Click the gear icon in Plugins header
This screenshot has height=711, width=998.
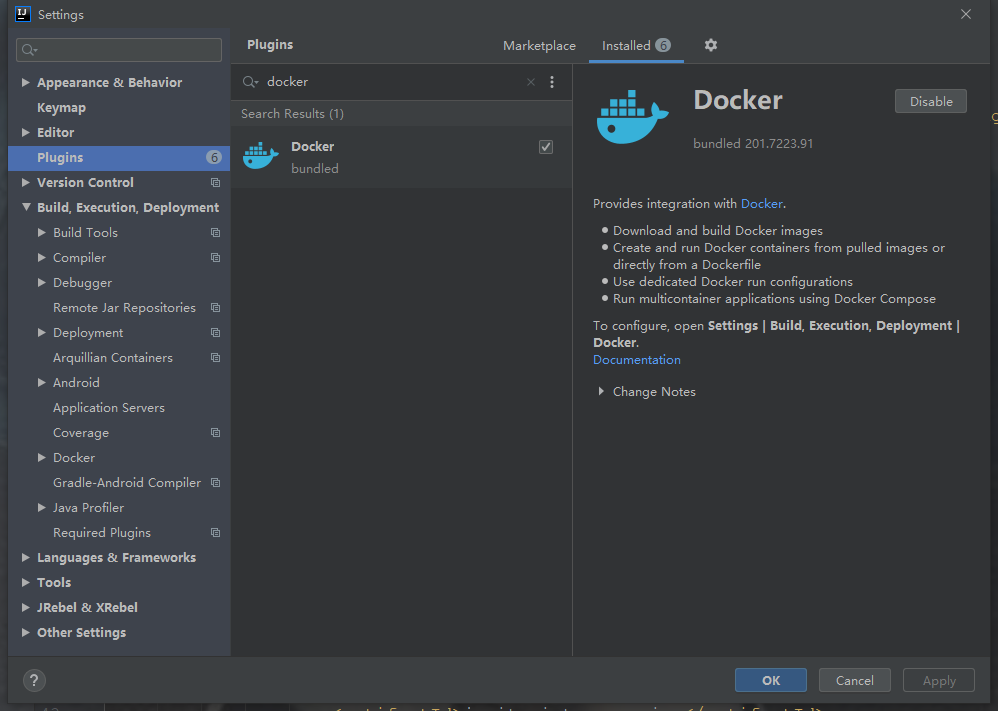pyautogui.click(x=711, y=45)
